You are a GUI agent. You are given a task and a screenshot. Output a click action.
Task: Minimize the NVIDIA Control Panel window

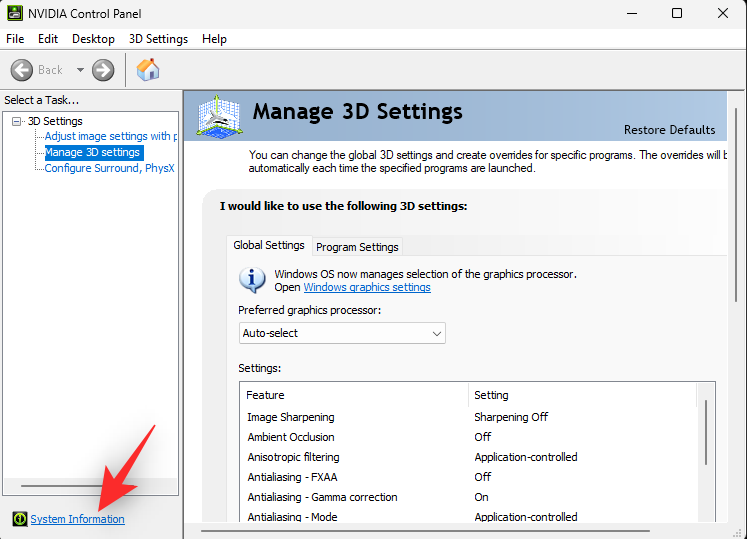632,13
